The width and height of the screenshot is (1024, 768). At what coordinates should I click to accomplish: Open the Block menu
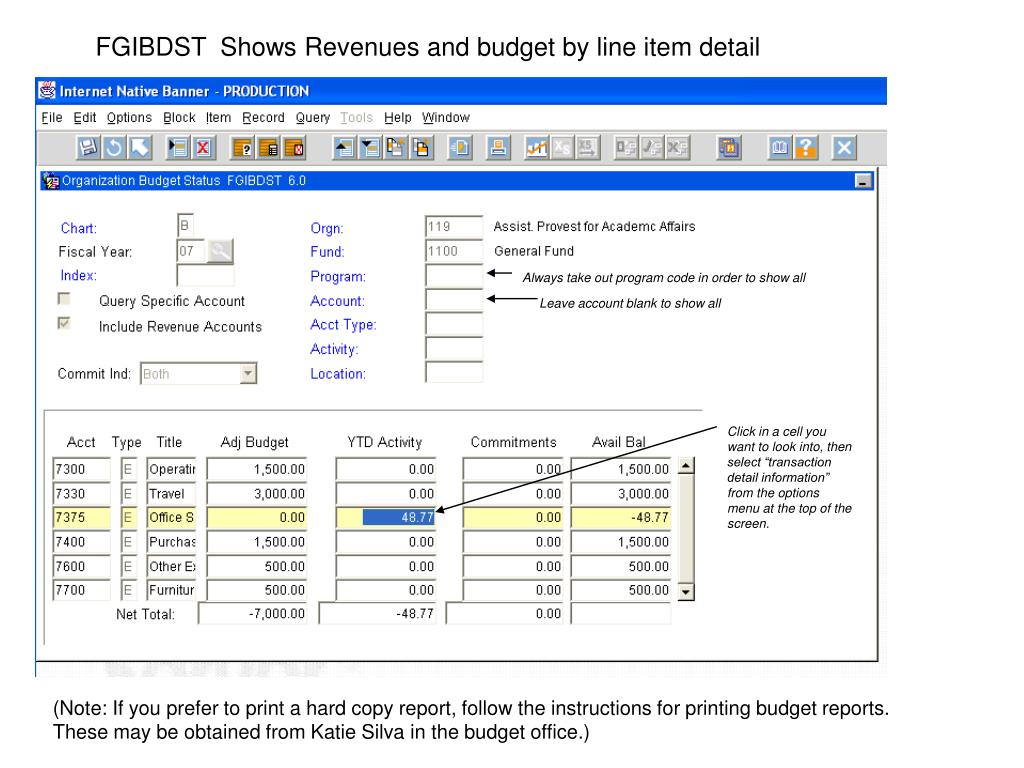[179, 118]
